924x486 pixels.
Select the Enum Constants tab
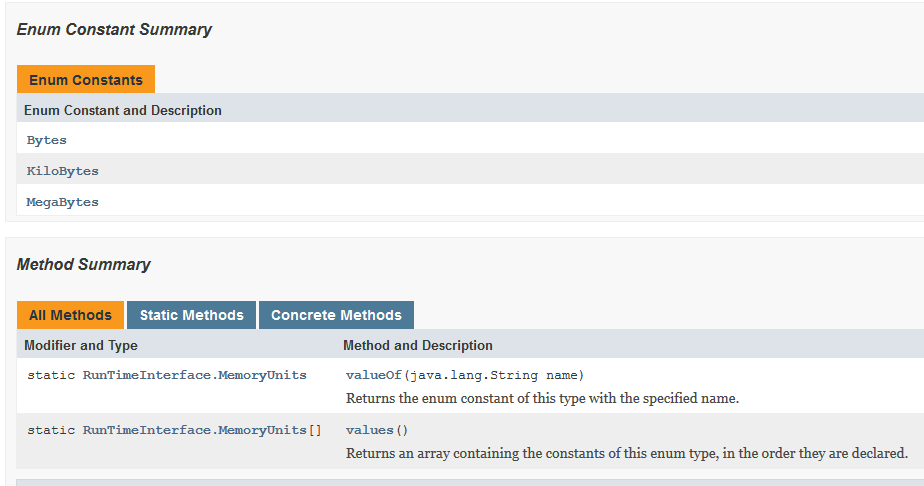pos(86,80)
